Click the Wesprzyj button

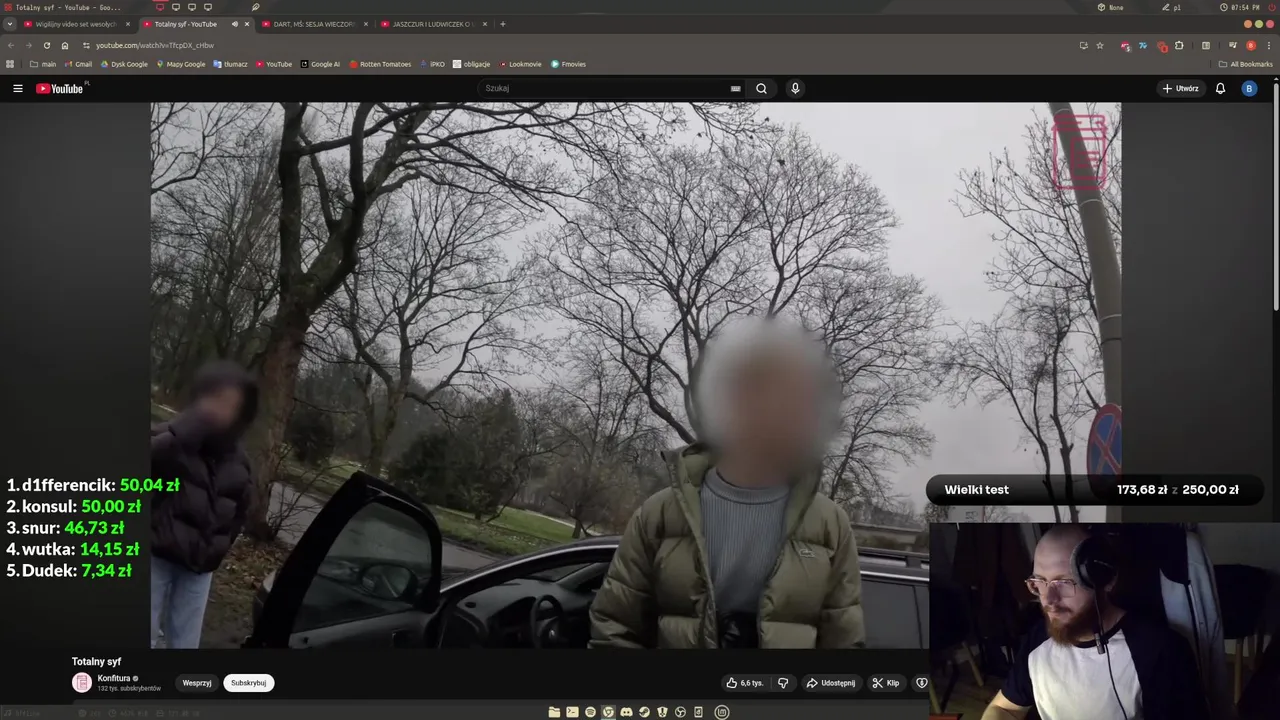pos(197,683)
